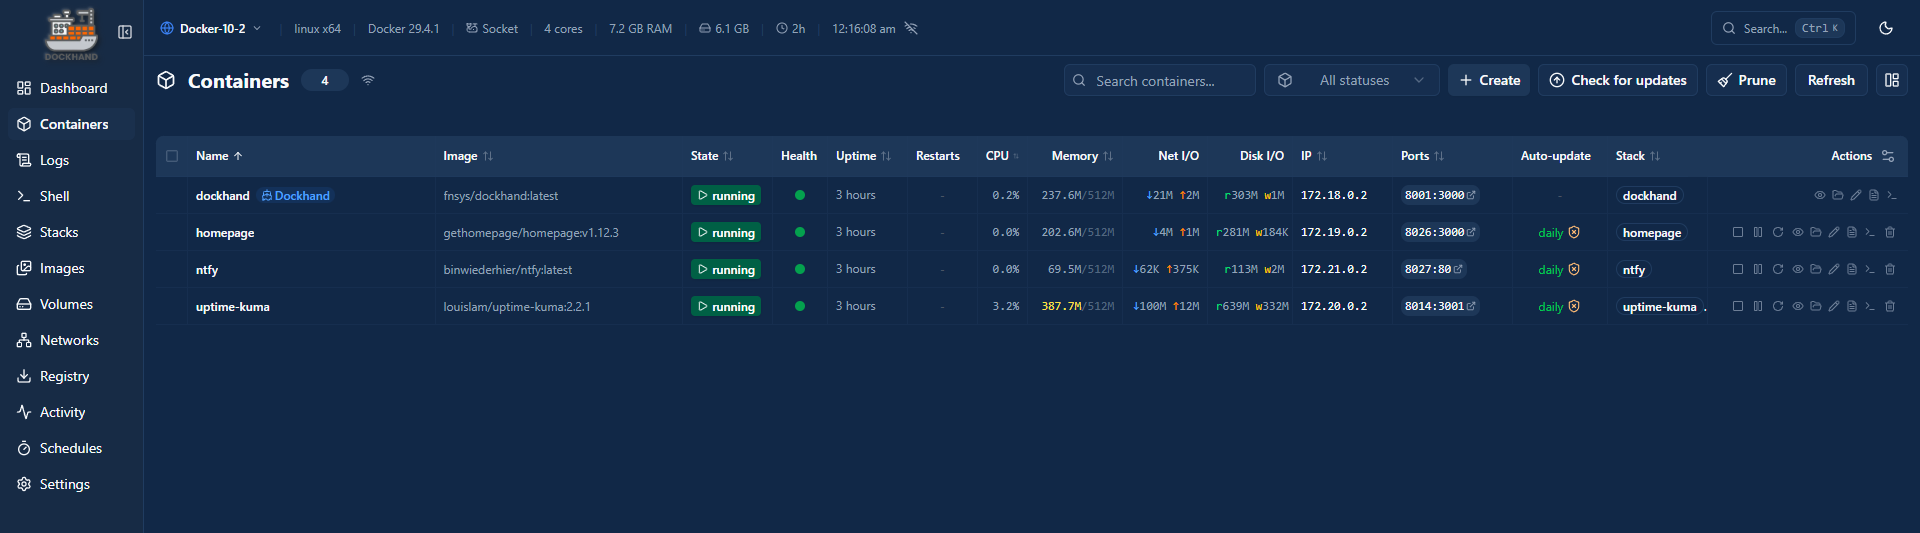Sort by Memory column header
This screenshot has height=533, width=1920.
click(1082, 156)
